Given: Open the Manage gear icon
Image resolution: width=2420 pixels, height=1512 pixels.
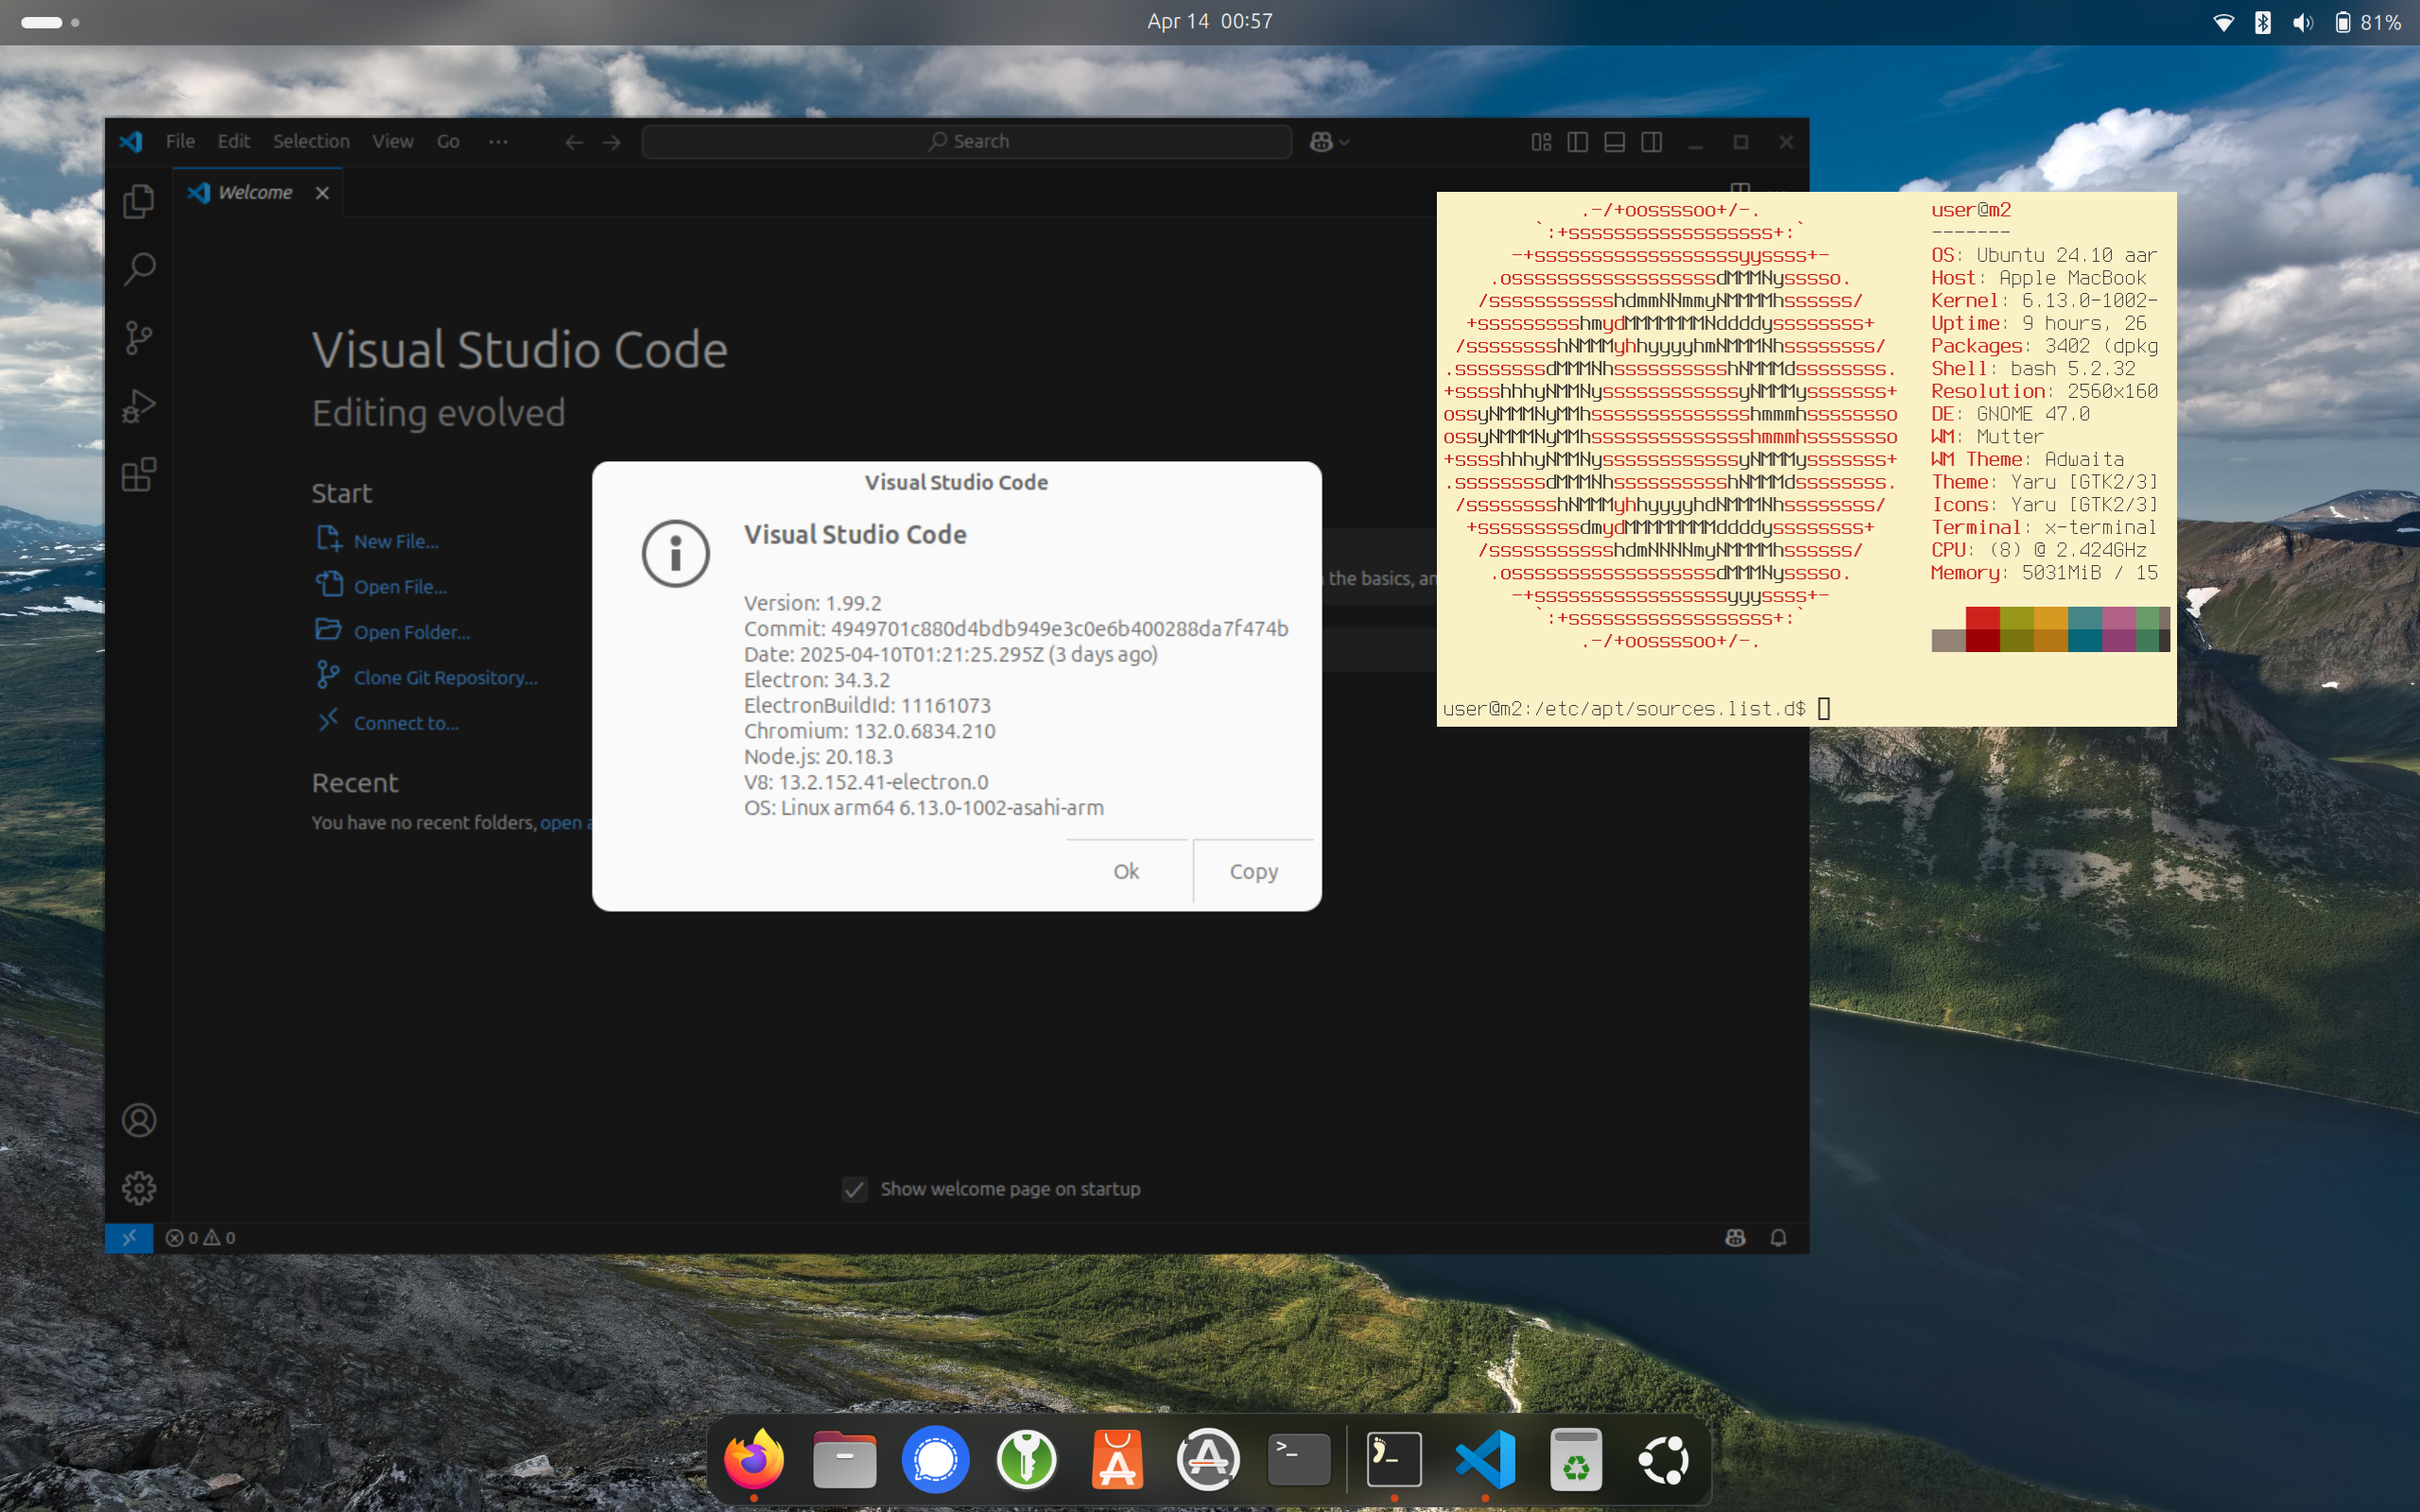Looking at the screenshot, I should click(139, 1188).
